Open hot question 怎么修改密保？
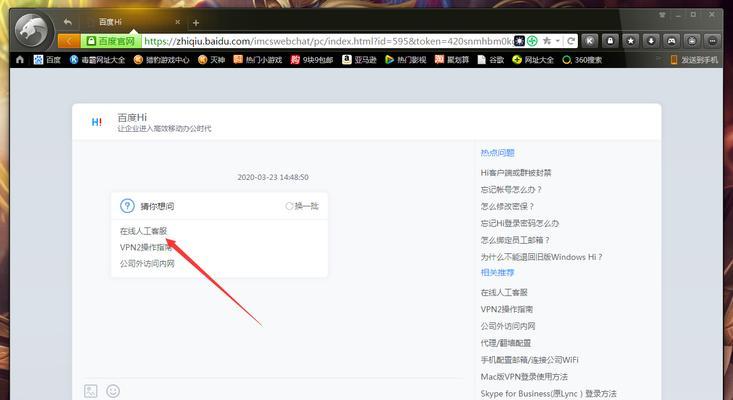 [x=507, y=206]
